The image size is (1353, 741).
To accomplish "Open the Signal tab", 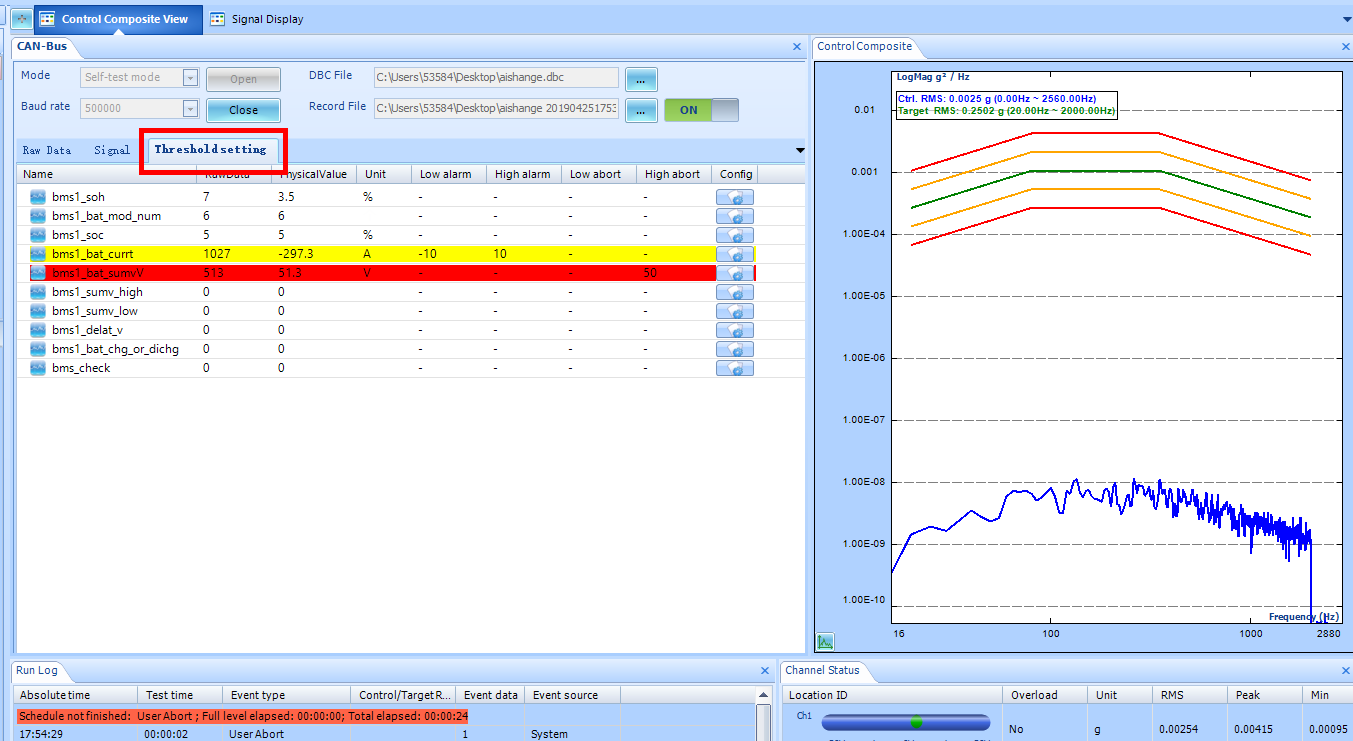I will 112,150.
